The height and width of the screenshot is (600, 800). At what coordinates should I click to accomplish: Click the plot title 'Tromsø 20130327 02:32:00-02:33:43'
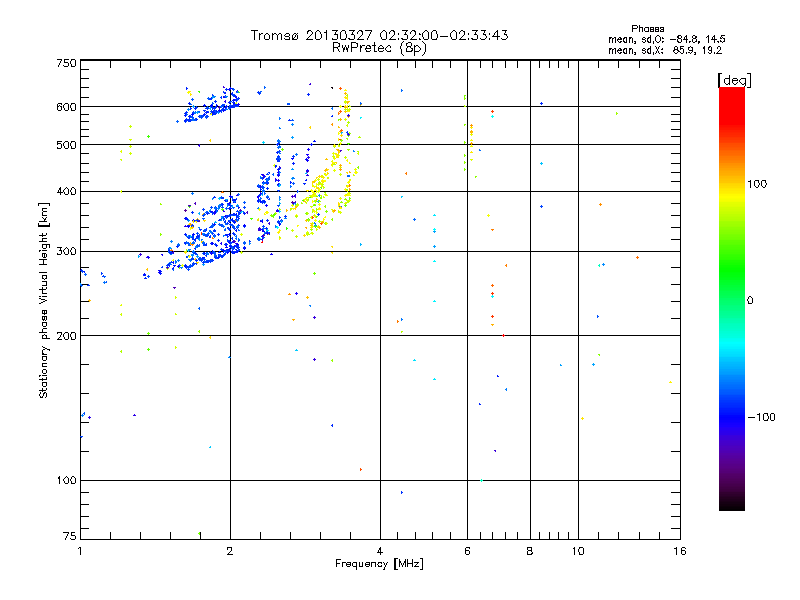pyautogui.click(x=379, y=35)
